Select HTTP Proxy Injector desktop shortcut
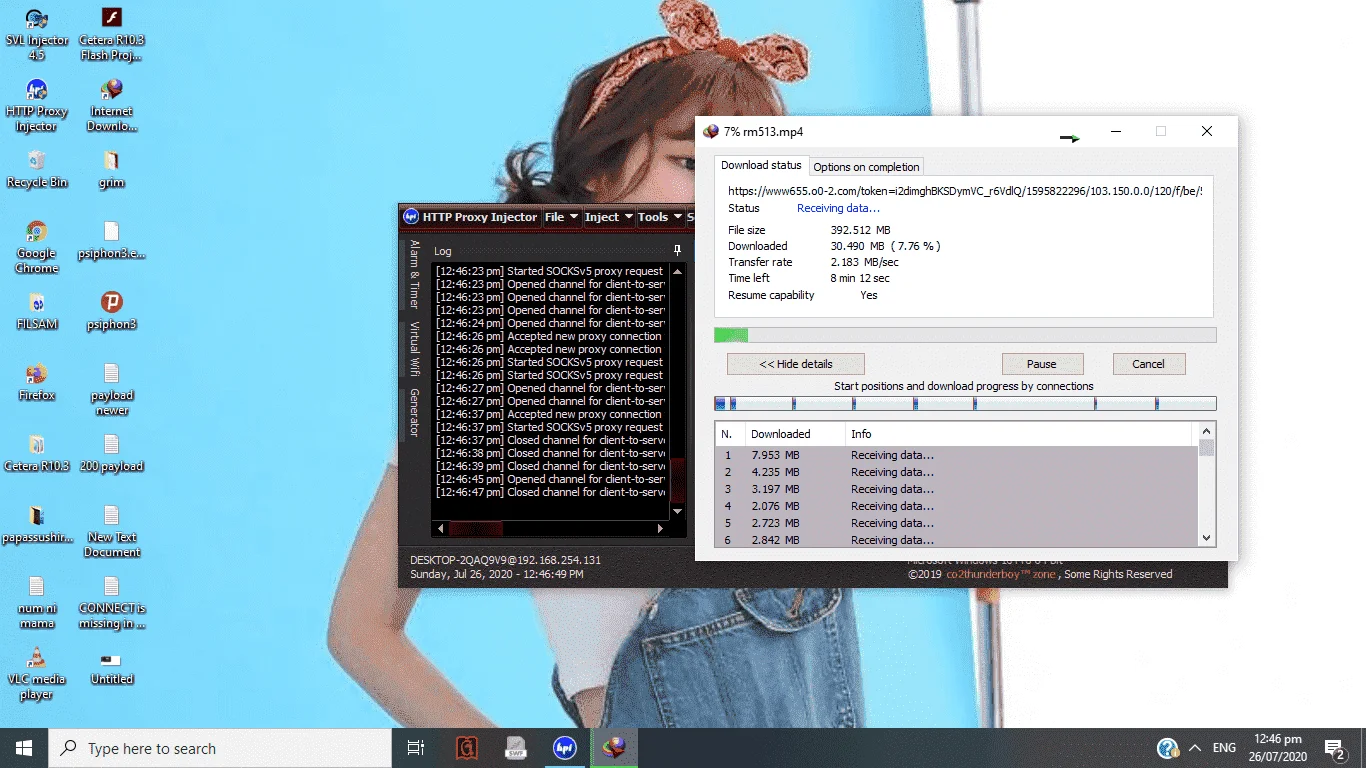 click(37, 105)
